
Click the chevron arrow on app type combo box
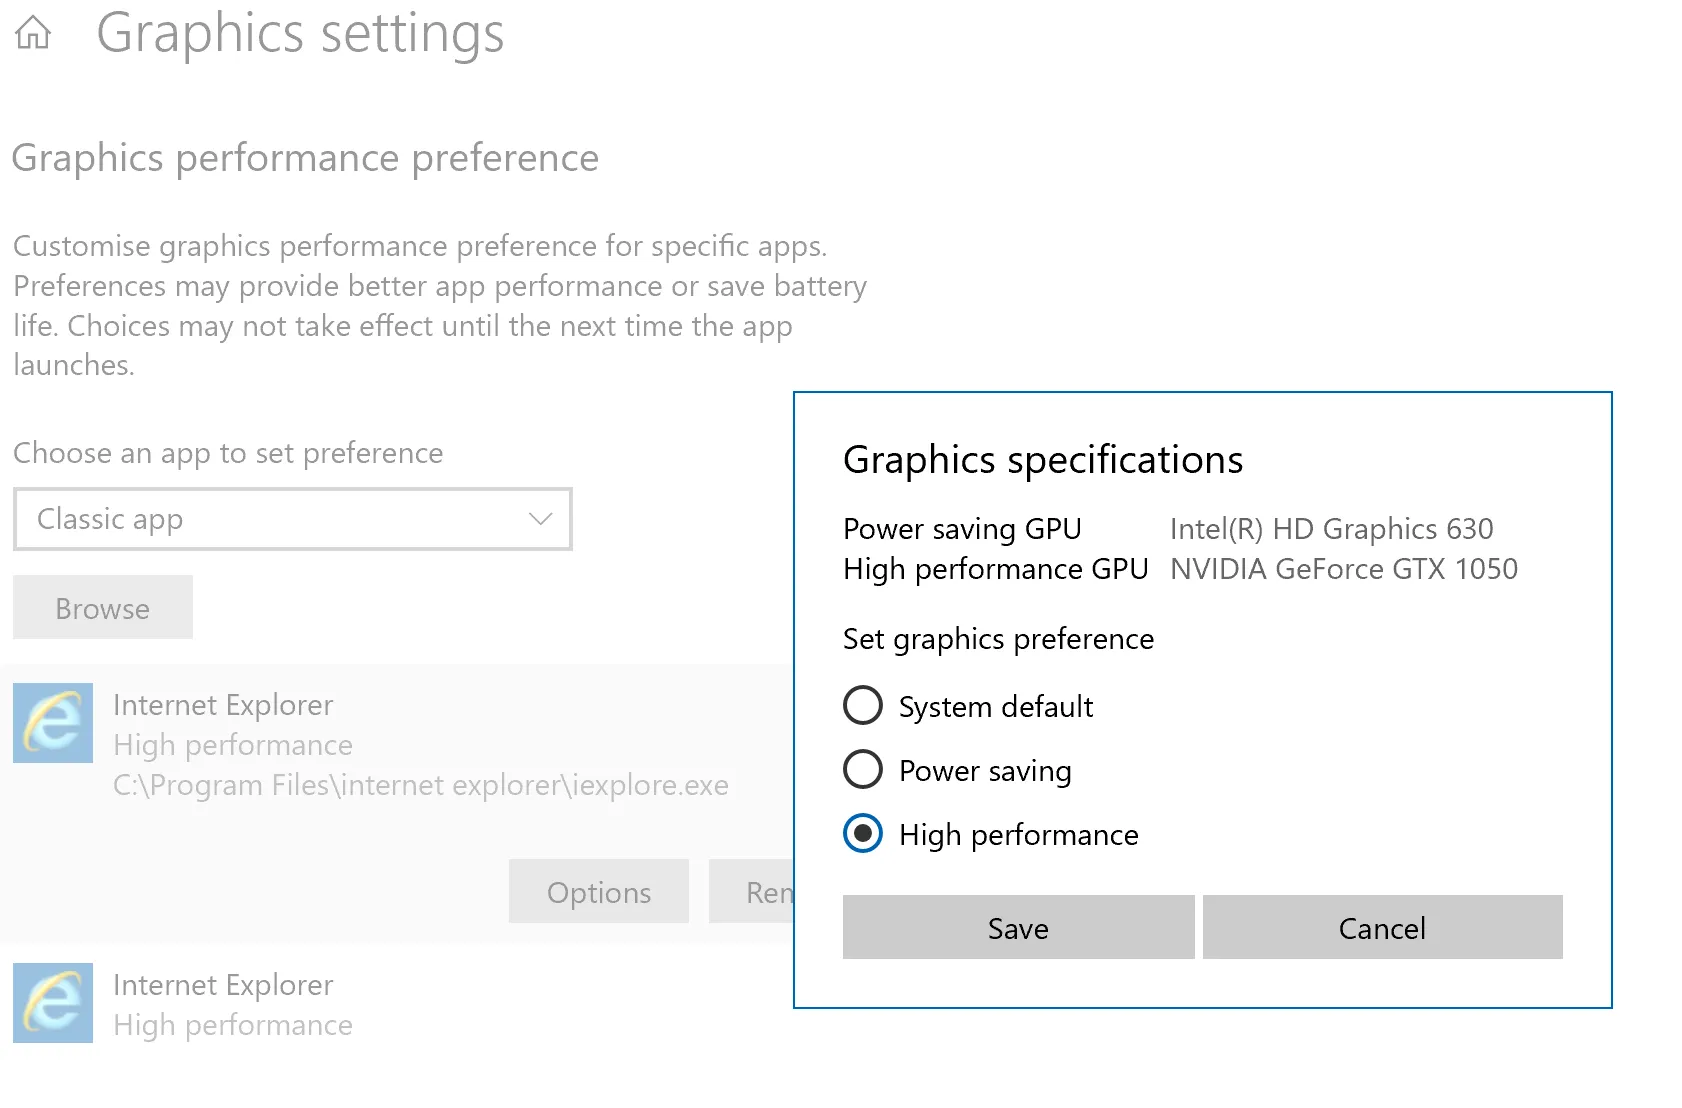point(540,519)
